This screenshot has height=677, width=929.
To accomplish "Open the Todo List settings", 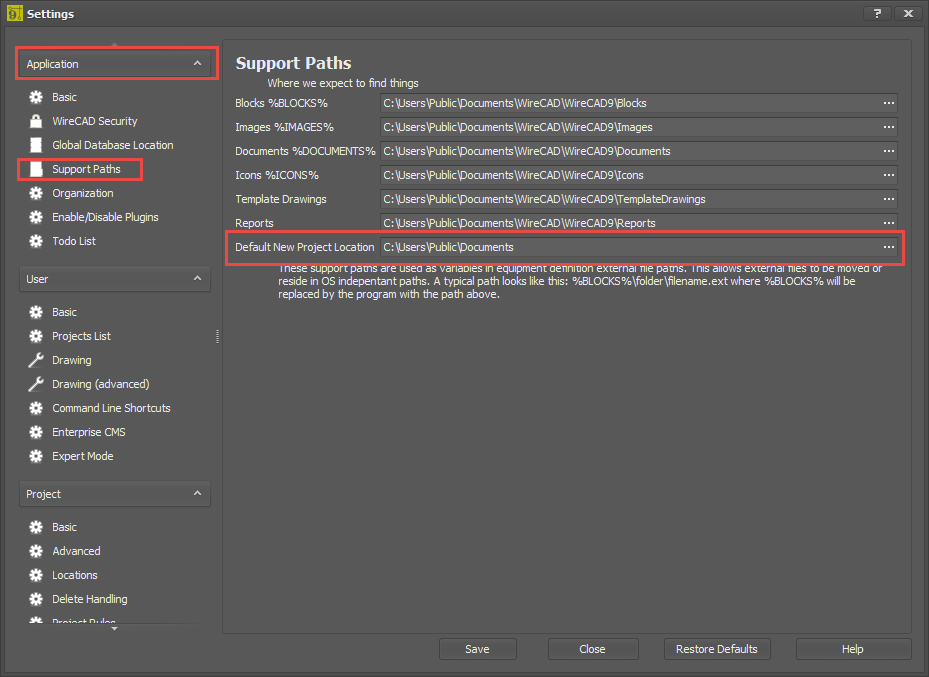I will point(74,241).
